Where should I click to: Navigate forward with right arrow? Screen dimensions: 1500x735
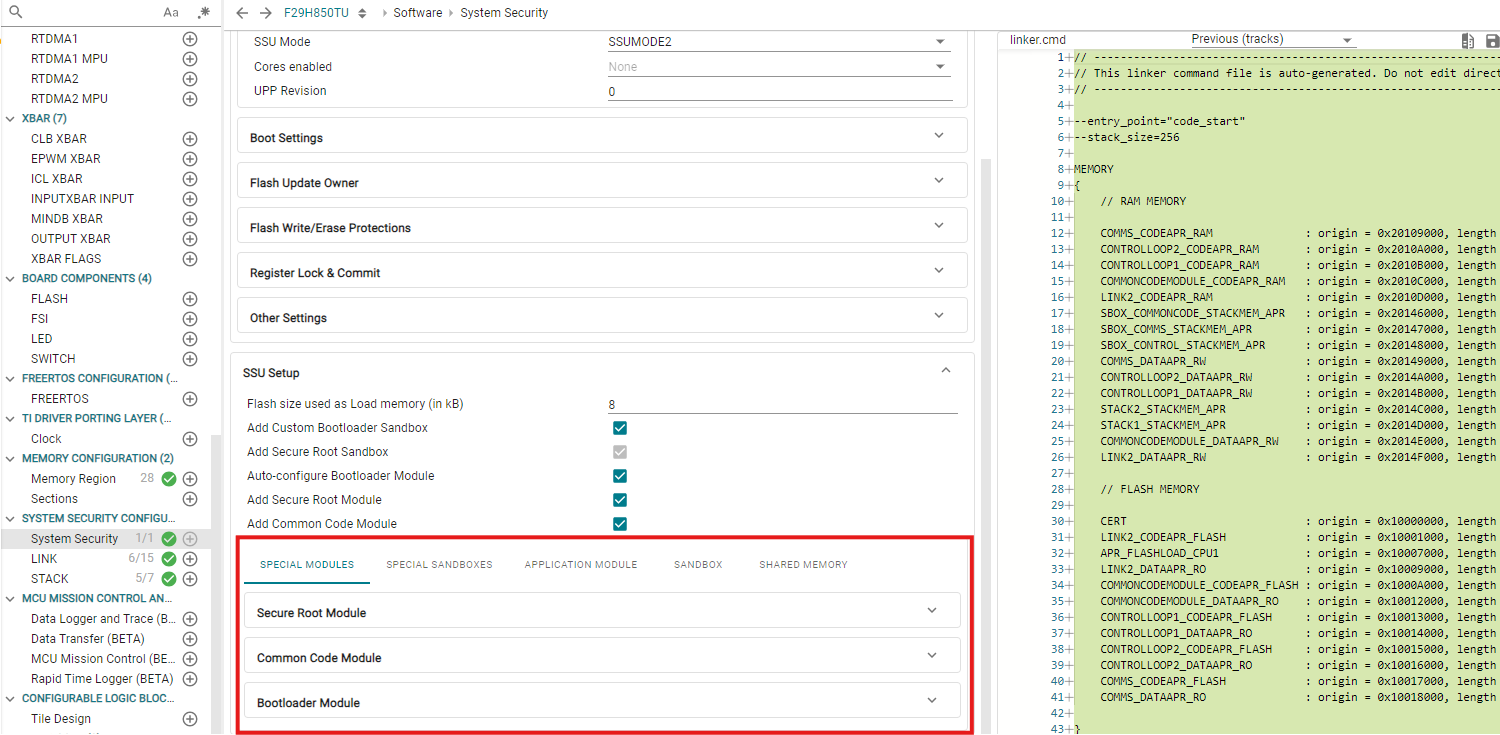[265, 13]
